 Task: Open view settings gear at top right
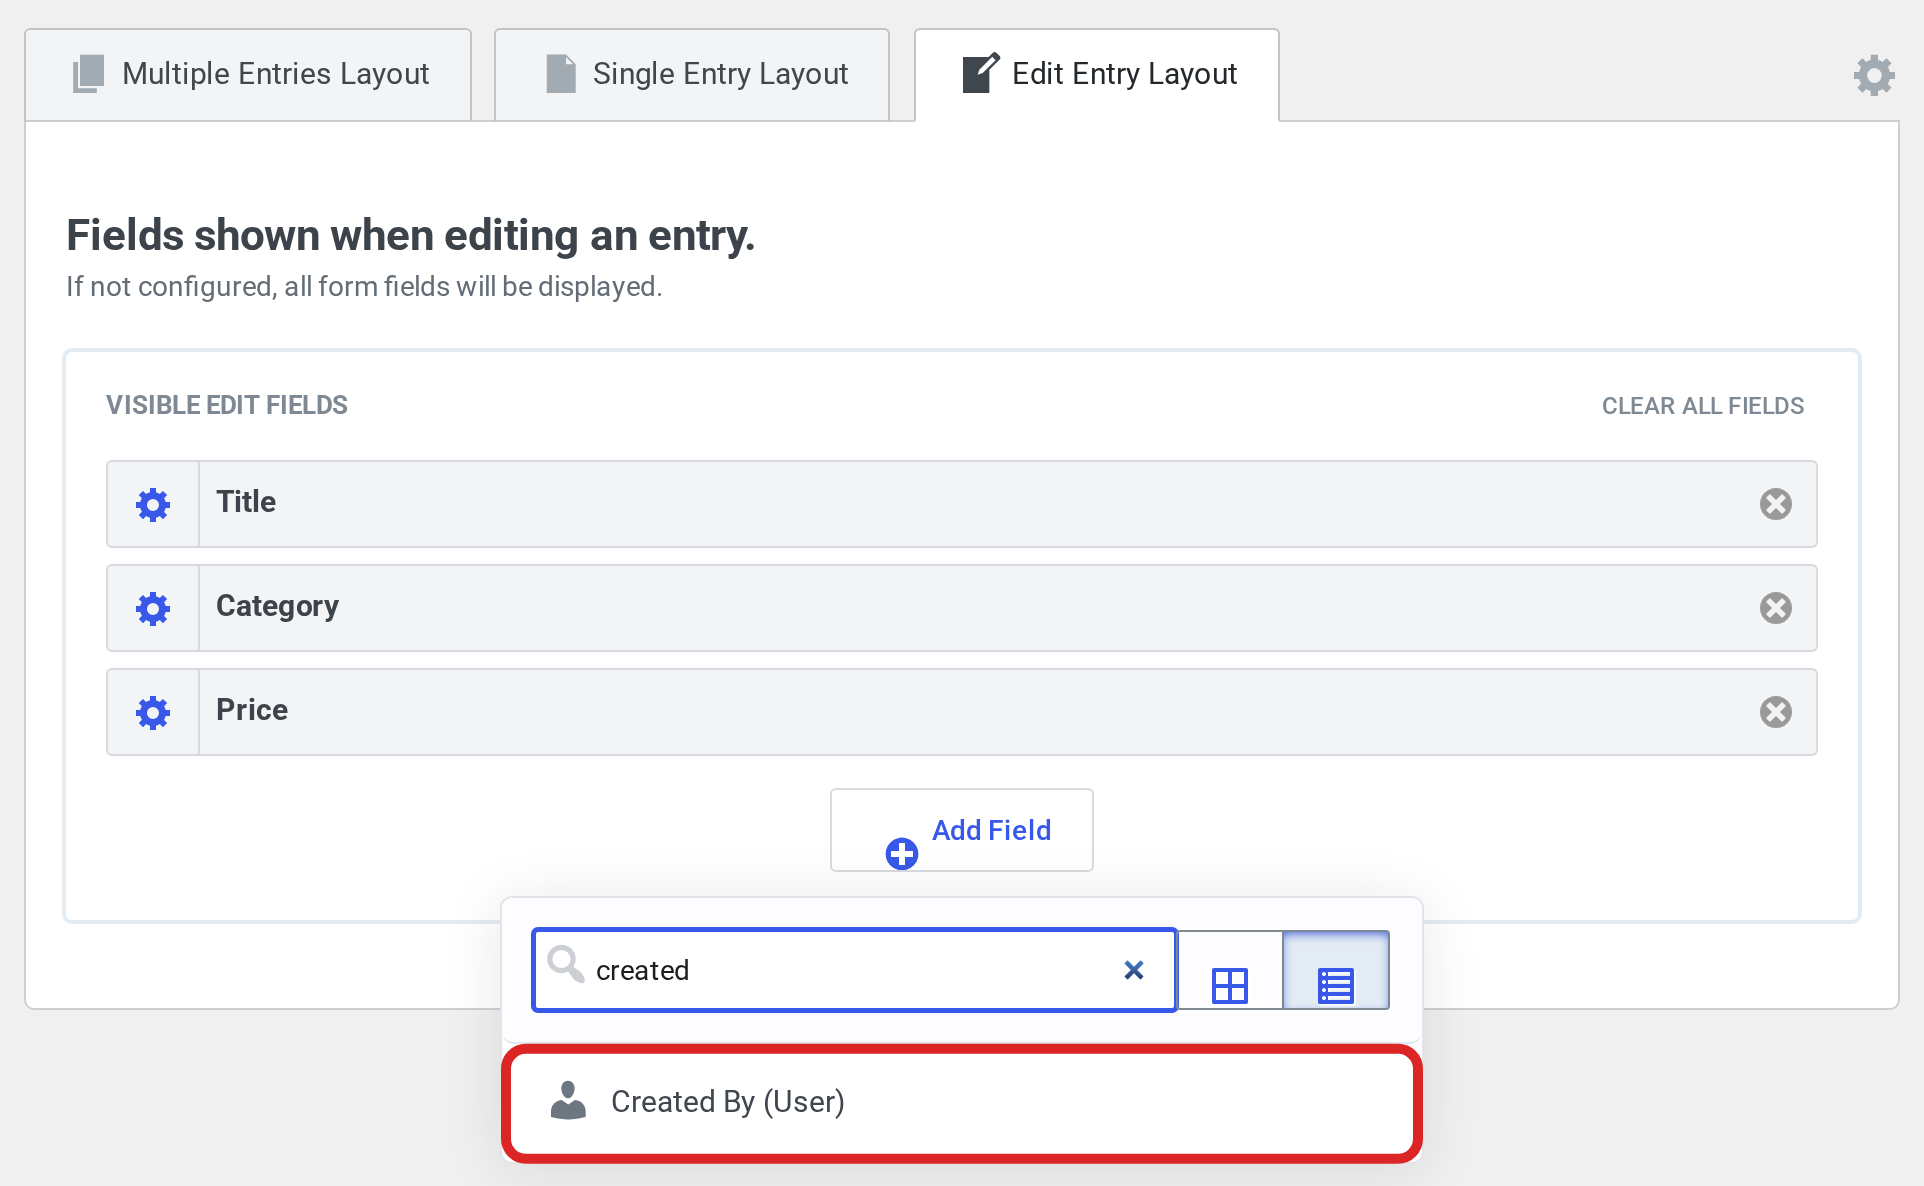[1874, 75]
